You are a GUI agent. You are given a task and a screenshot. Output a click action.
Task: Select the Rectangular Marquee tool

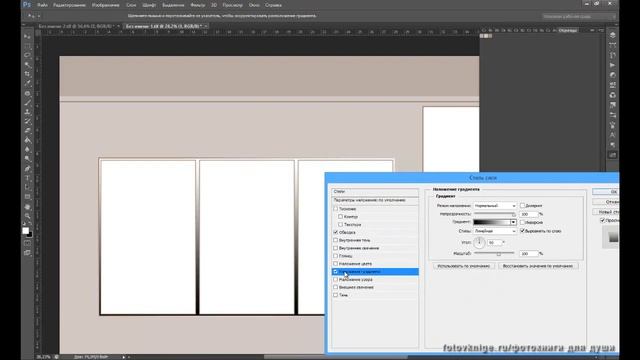click(x=27, y=46)
